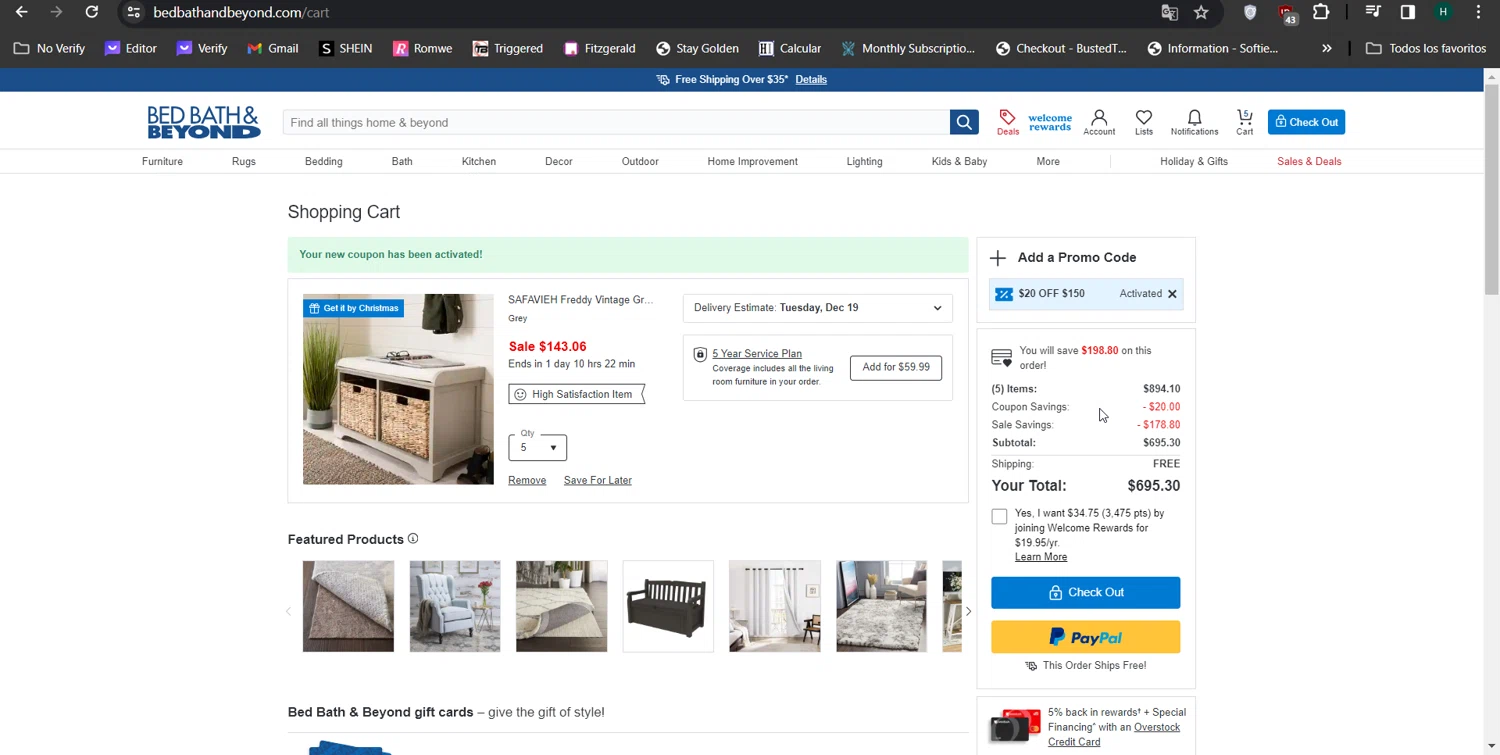The image size is (1500, 755).
Task: Toggle browser side panel icon
Action: (x=1408, y=12)
